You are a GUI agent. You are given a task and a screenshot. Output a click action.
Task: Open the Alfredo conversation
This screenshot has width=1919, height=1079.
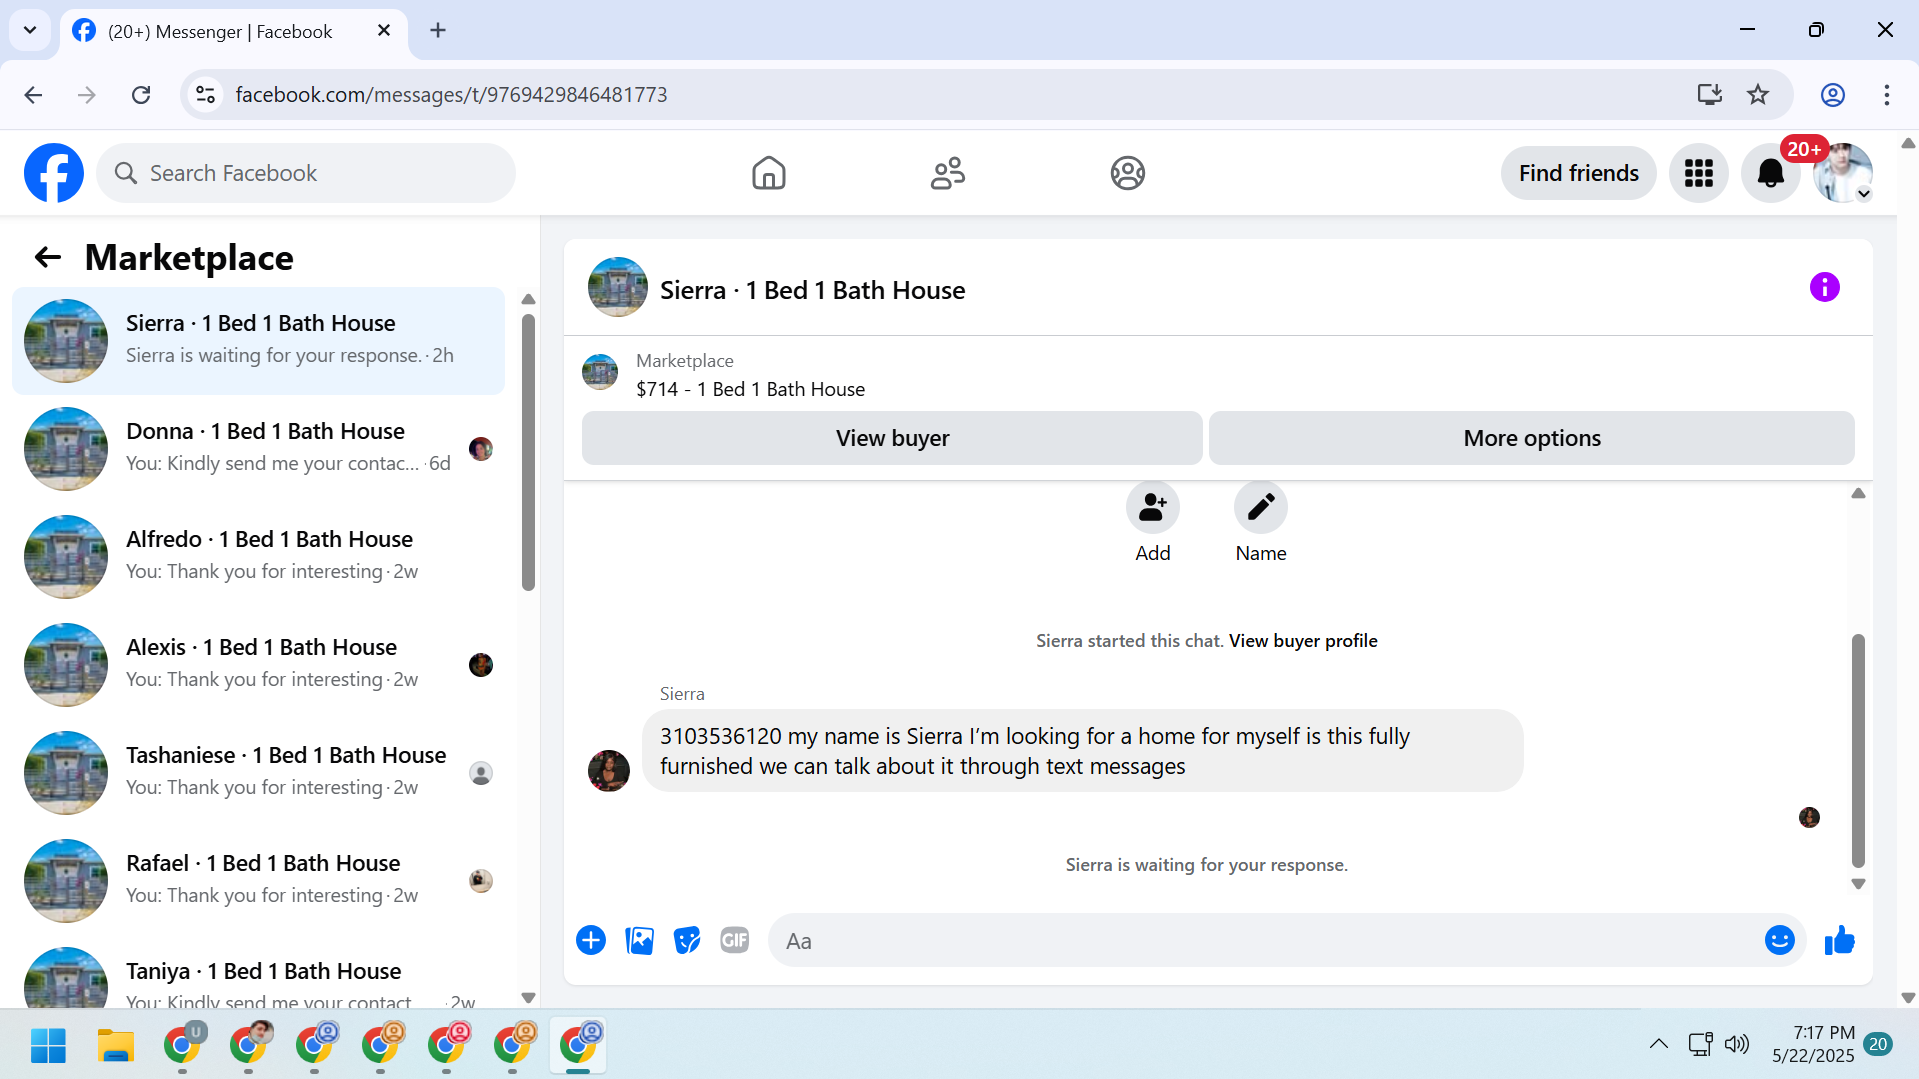258,557
